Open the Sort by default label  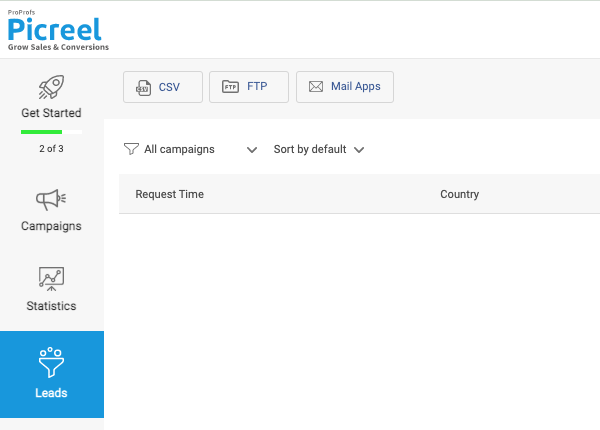click(x=310, y=149)
